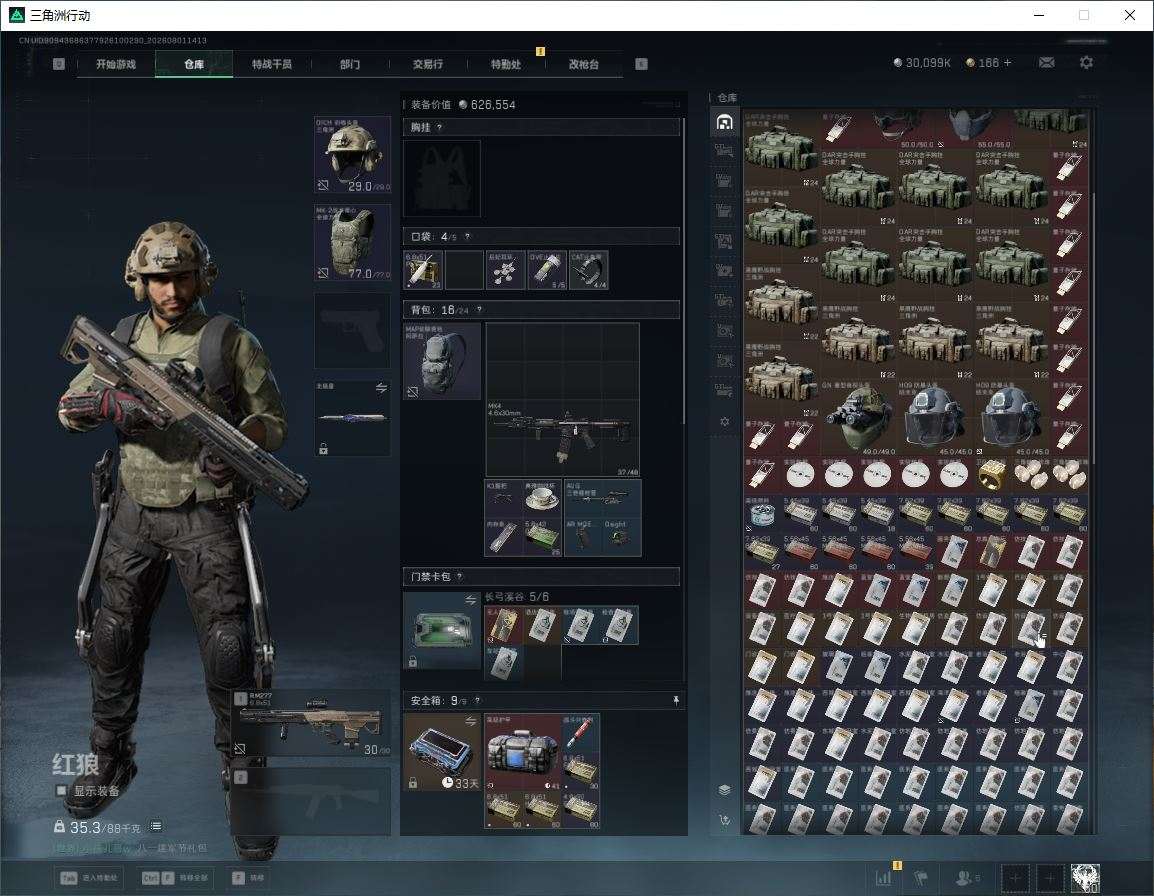Swap the melee knife slot item
The width and height of the screenshot is (1154, 896).
click(x=381, y=388)
